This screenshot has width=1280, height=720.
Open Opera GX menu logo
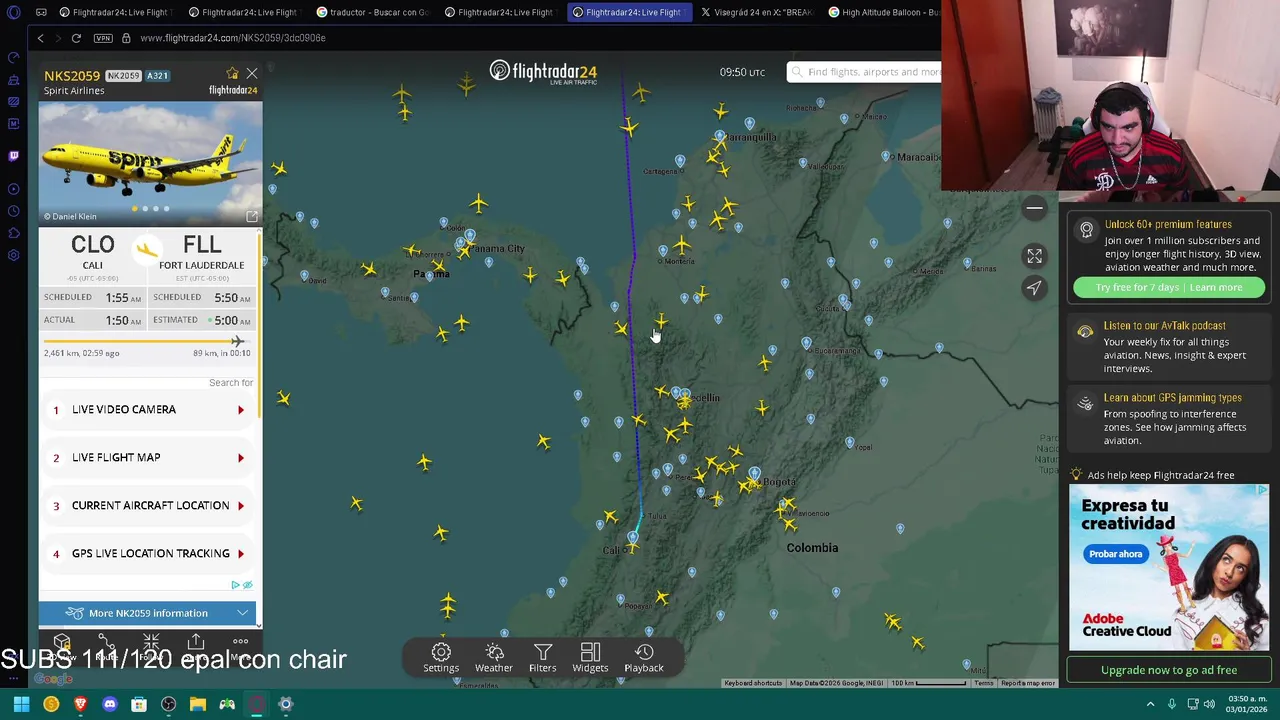13,12
